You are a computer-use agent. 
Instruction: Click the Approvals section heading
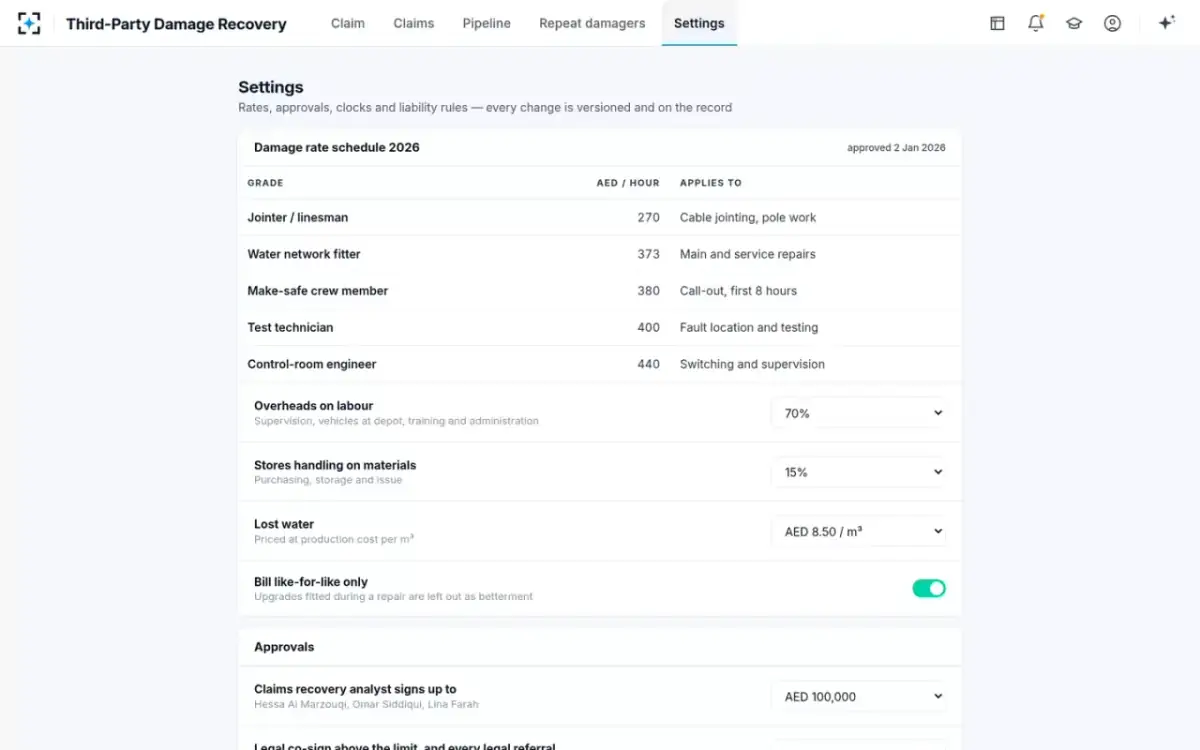click(284, 647)
